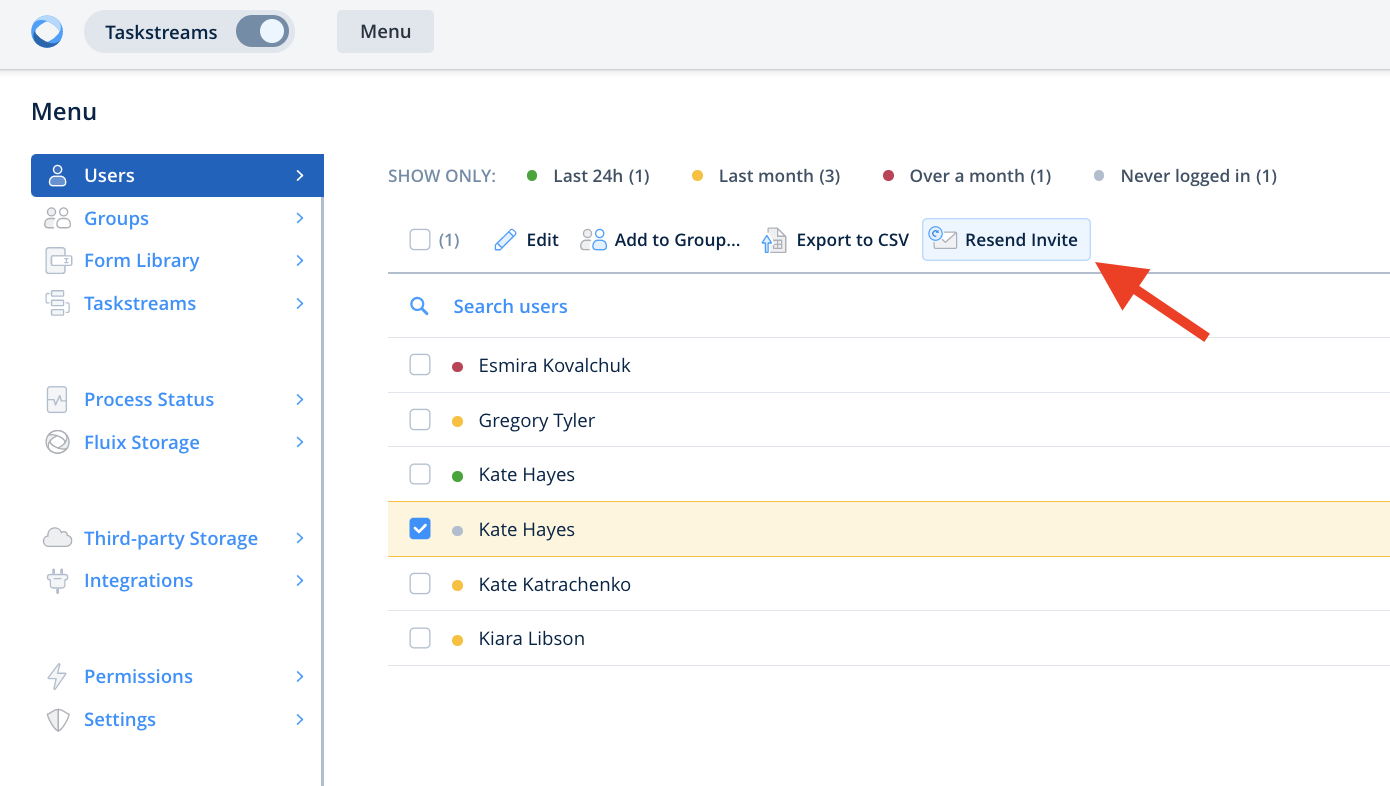Viewport: 1390px width, 786px height.
Task: Click the Fluix Storage icon
Action: coord(58,443)
